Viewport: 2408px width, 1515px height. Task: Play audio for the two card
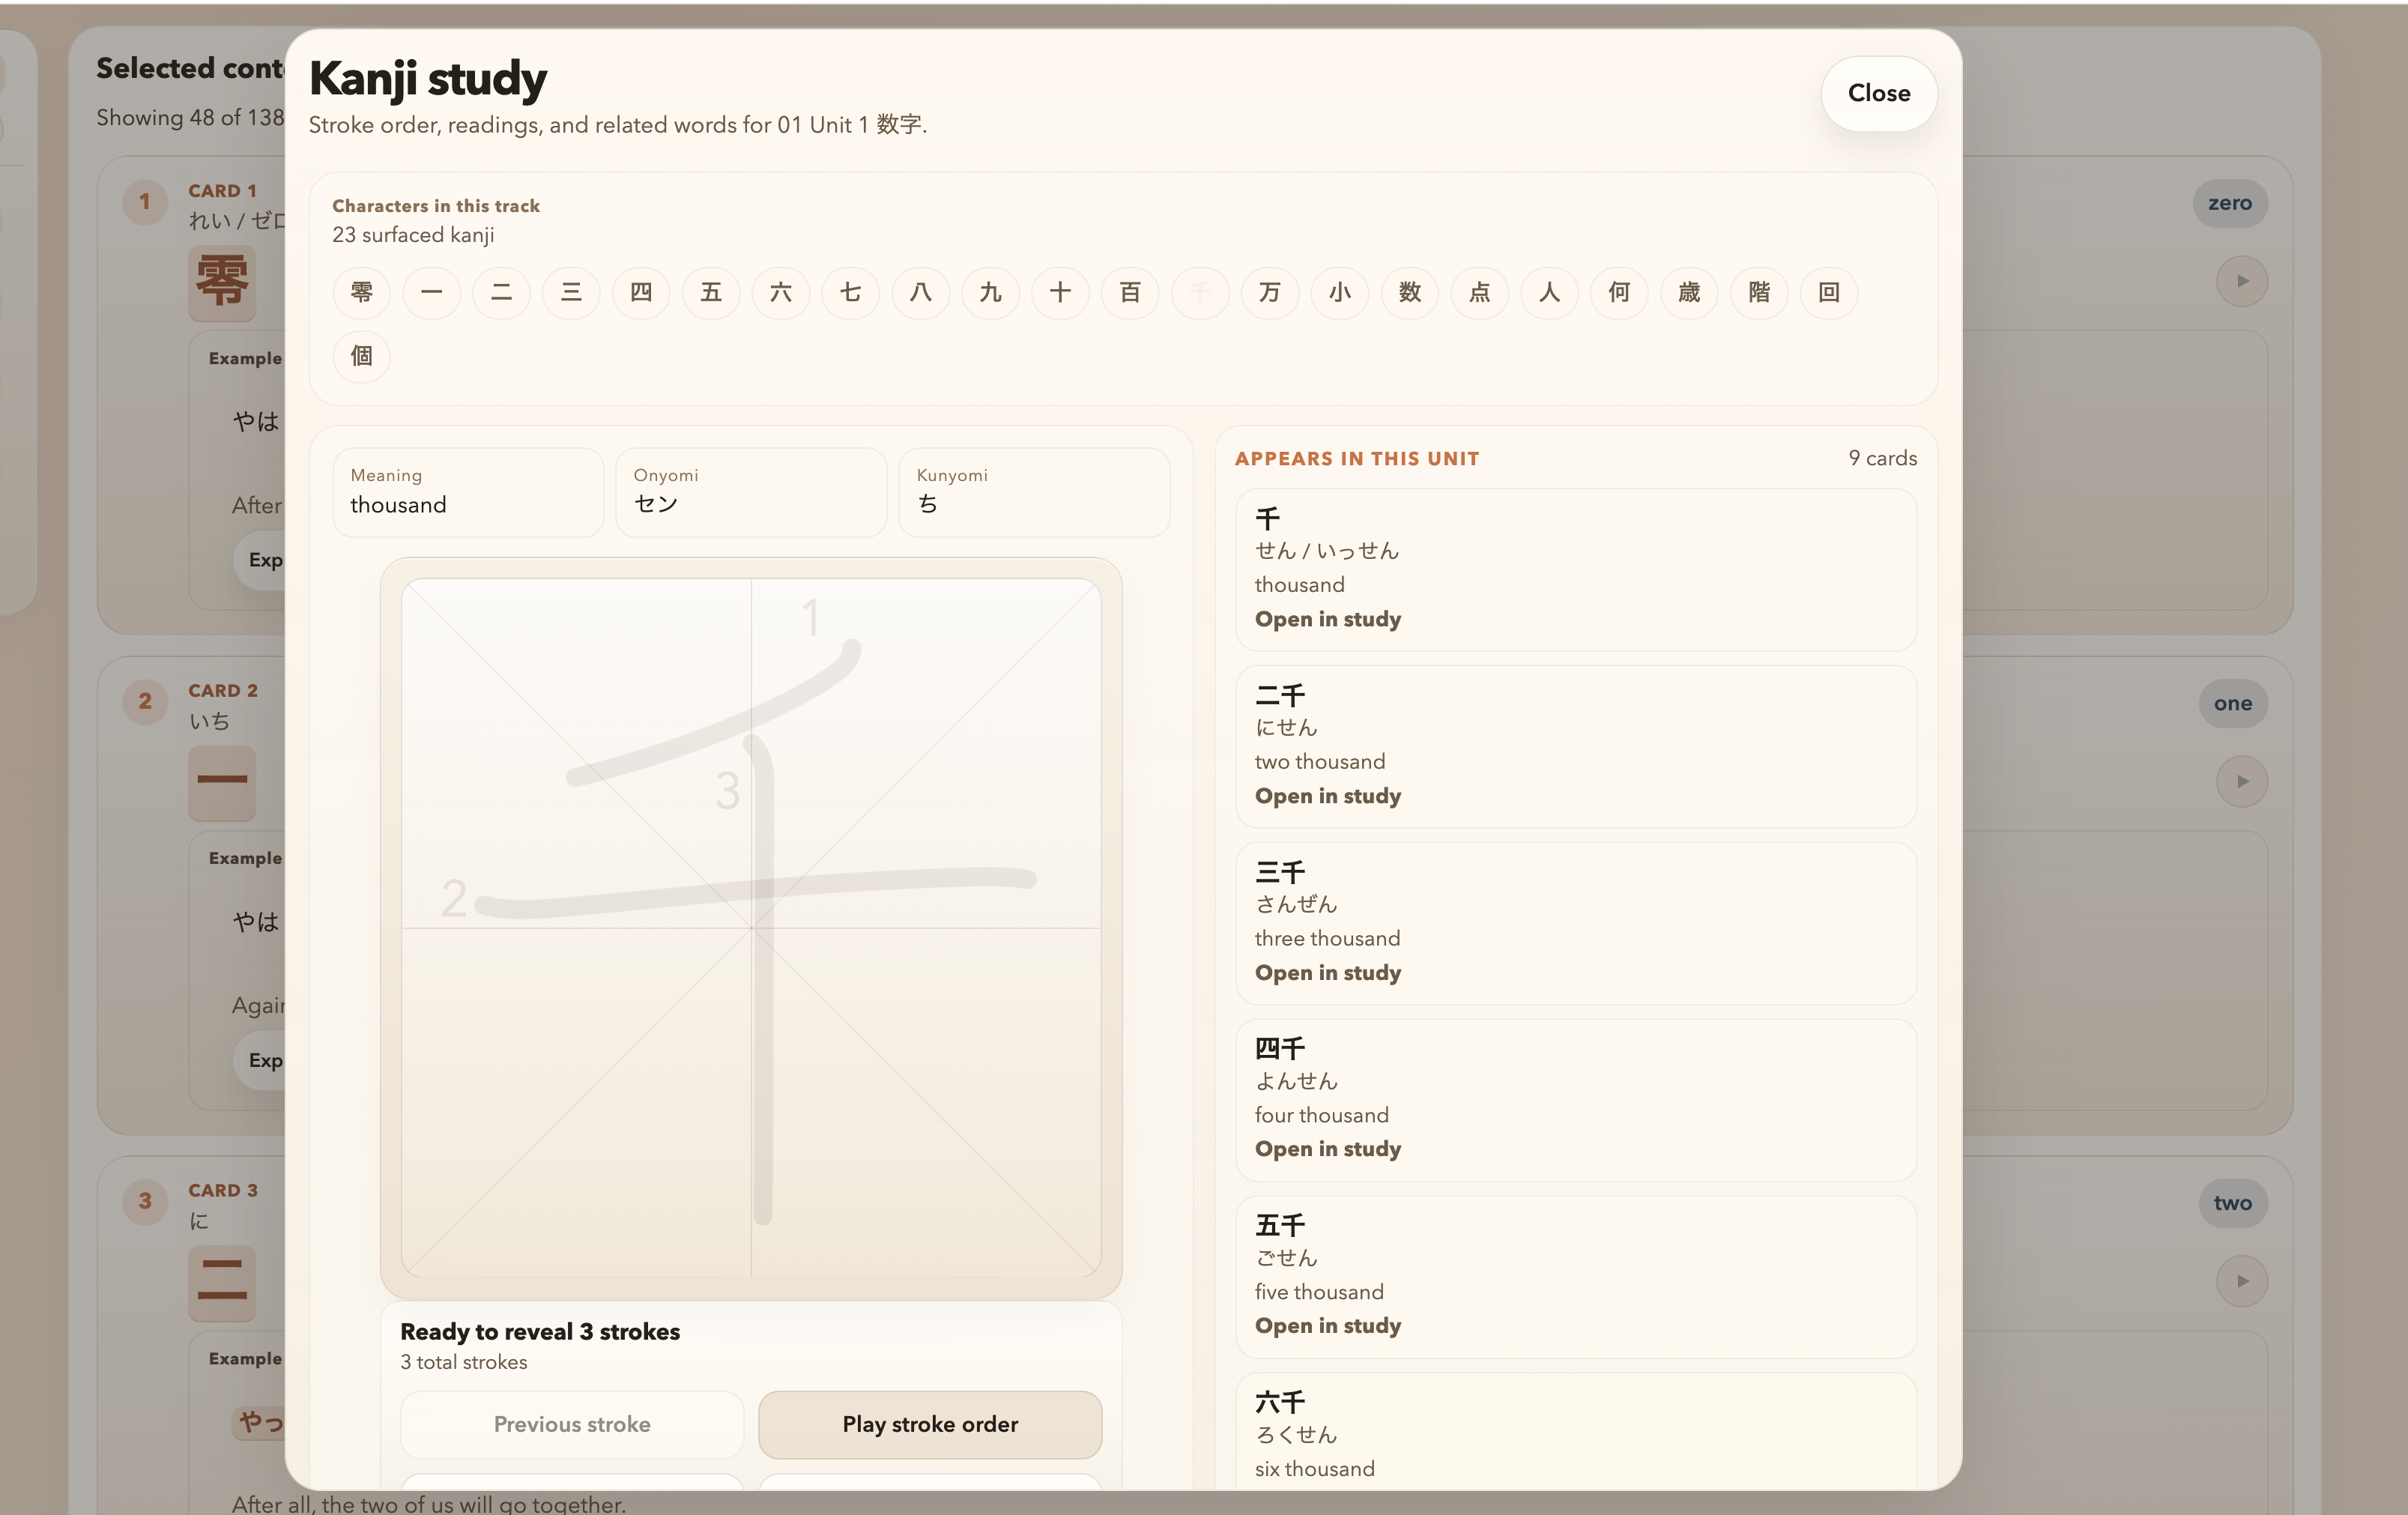click(2242, 1281)
